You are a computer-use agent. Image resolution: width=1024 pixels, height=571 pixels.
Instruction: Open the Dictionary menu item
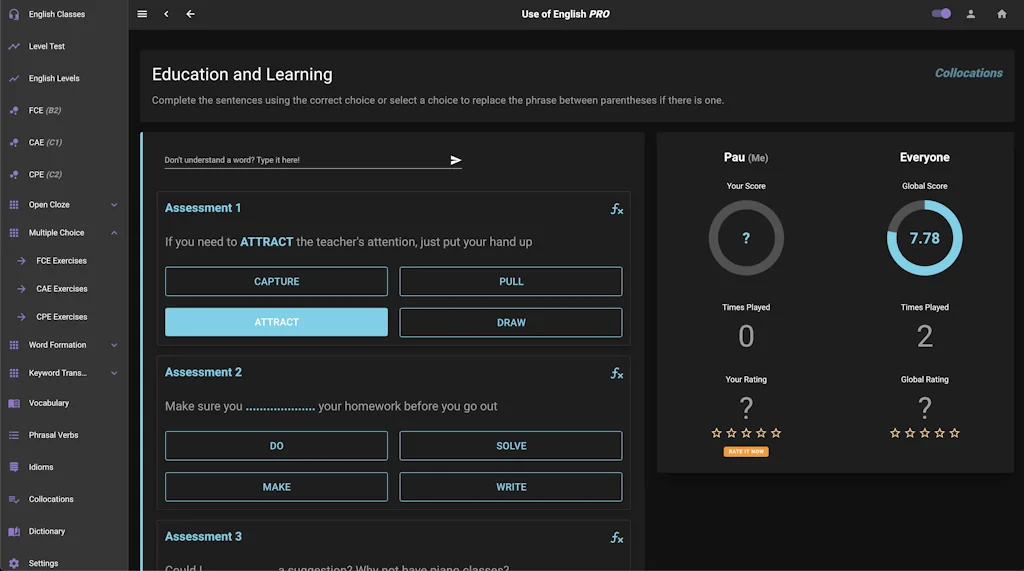[46, 531]
